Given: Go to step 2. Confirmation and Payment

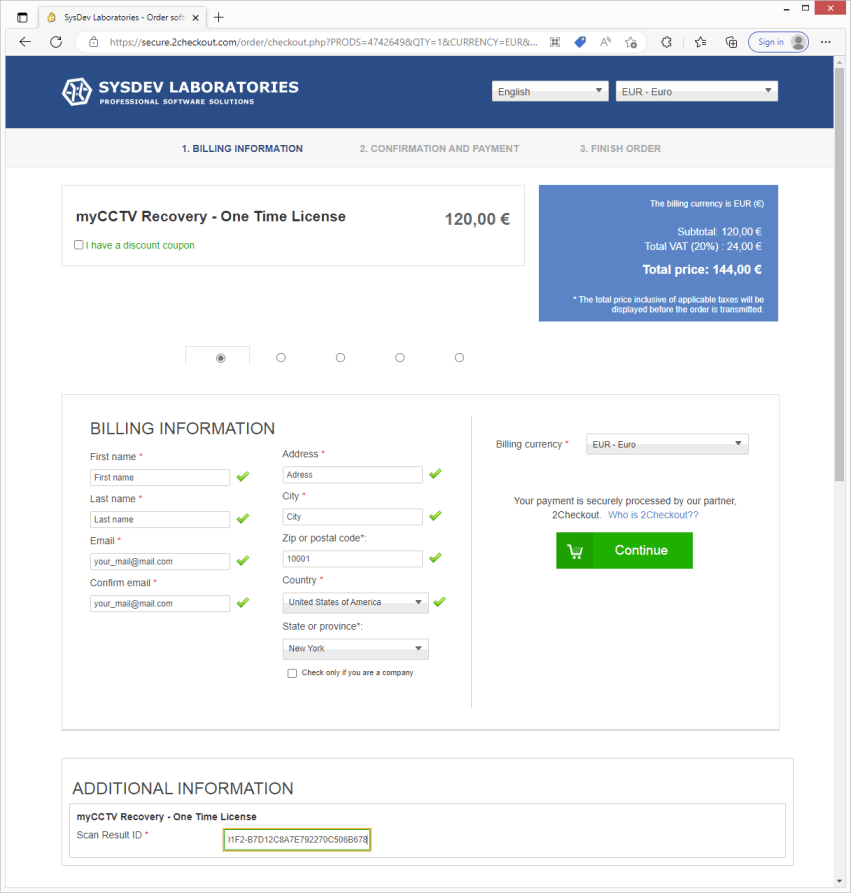Looking at the screenshot, I should [x=439, y=149].
